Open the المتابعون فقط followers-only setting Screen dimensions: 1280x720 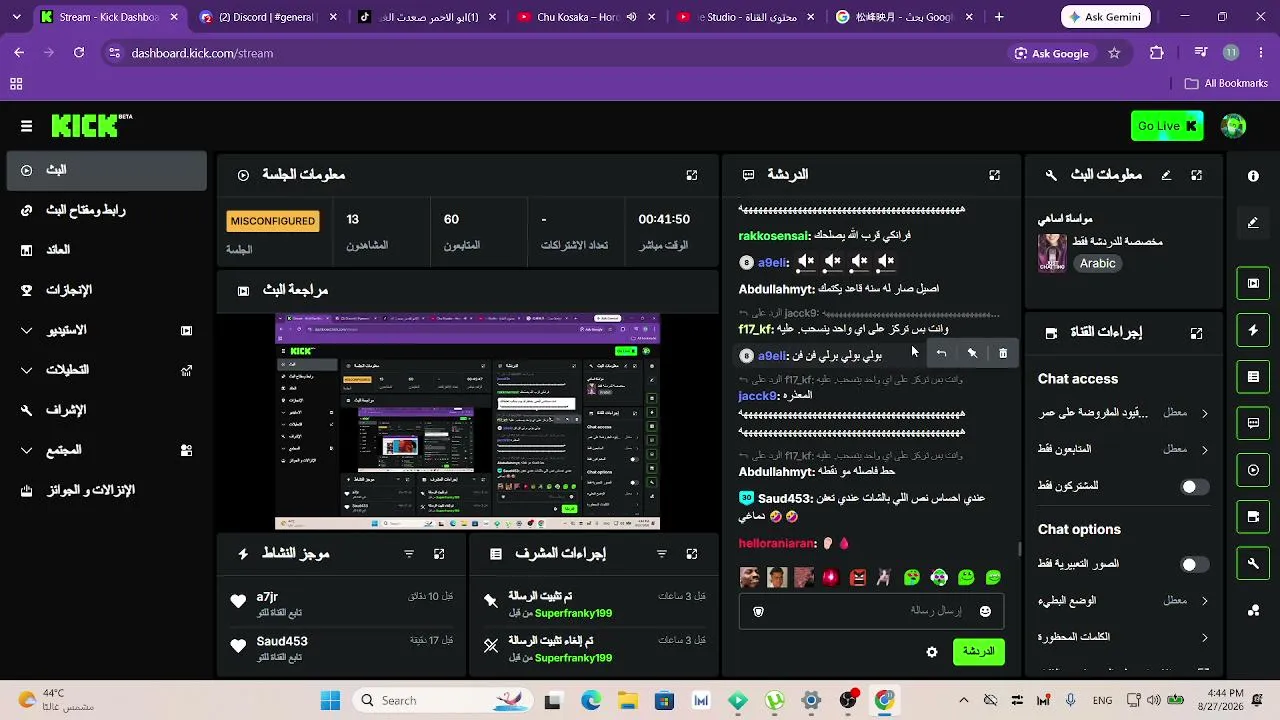pos(1124,450)
